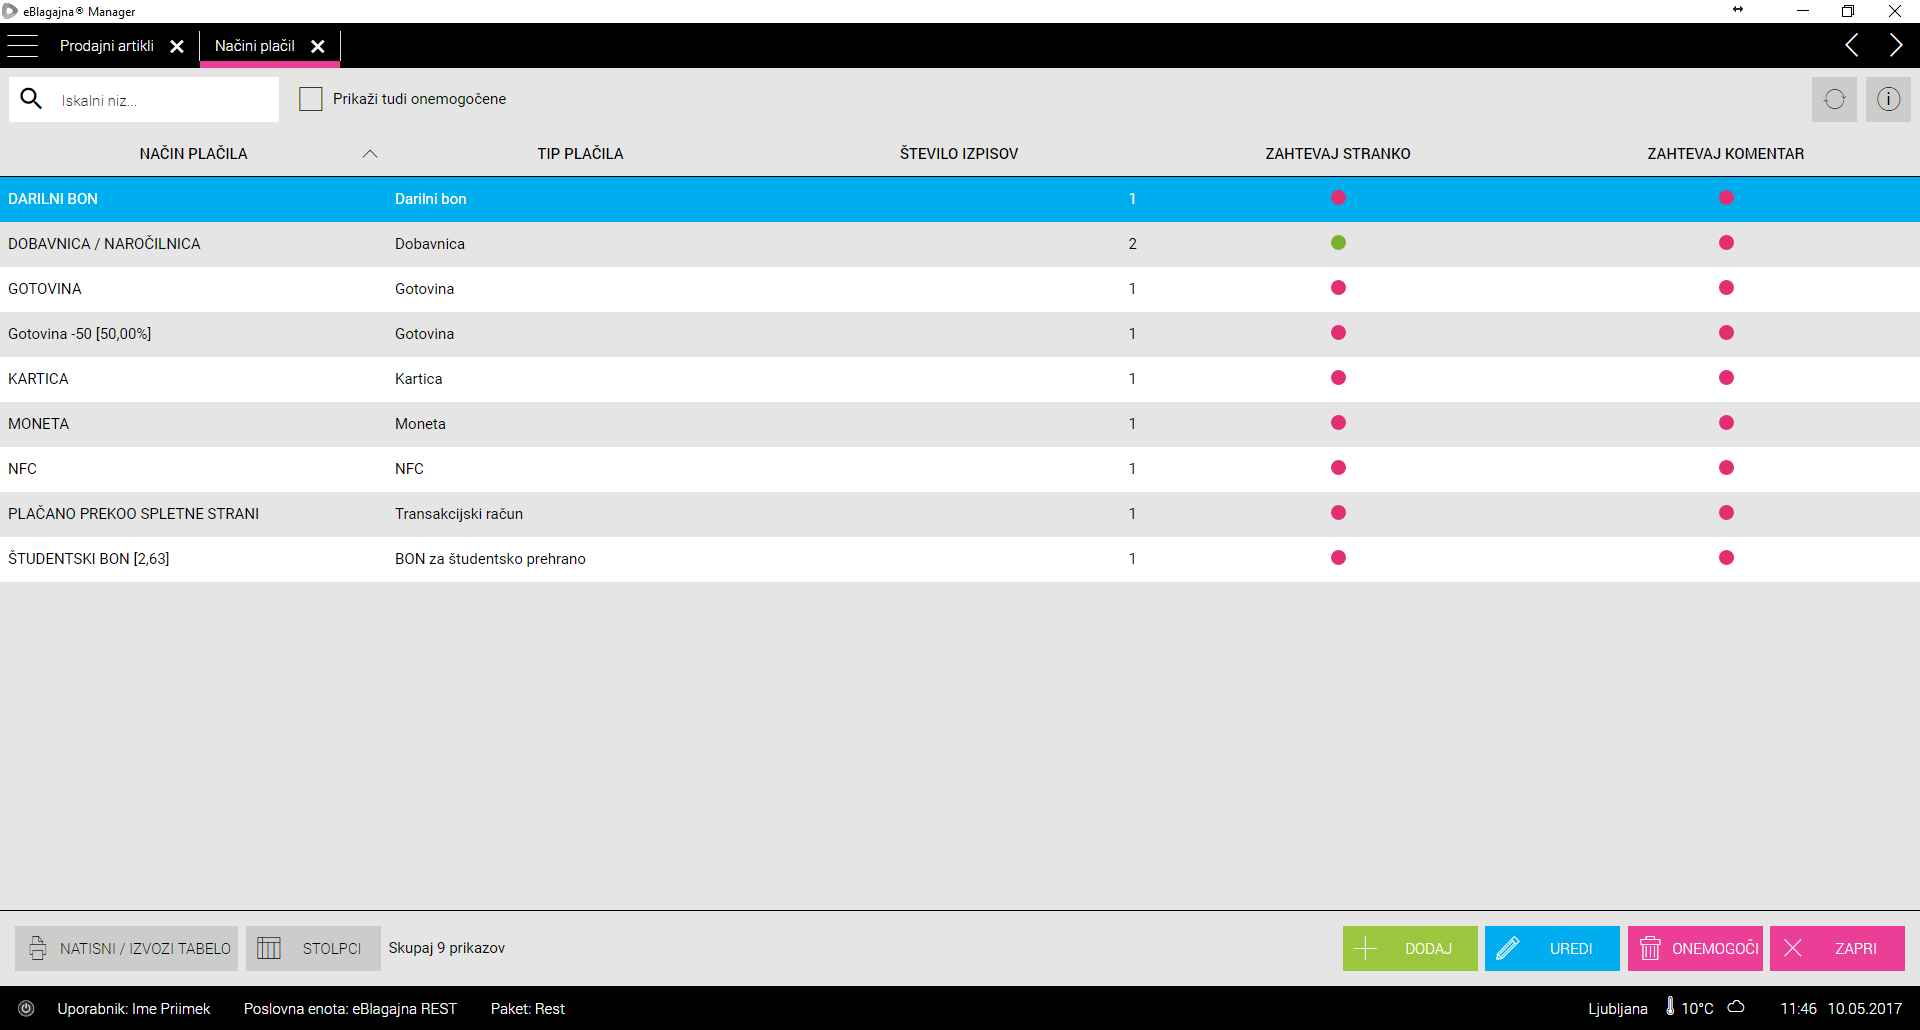This screenshot has height=1030, width=1920.
Task: Click the green DODAJ button
Action: coord(1409,948)
